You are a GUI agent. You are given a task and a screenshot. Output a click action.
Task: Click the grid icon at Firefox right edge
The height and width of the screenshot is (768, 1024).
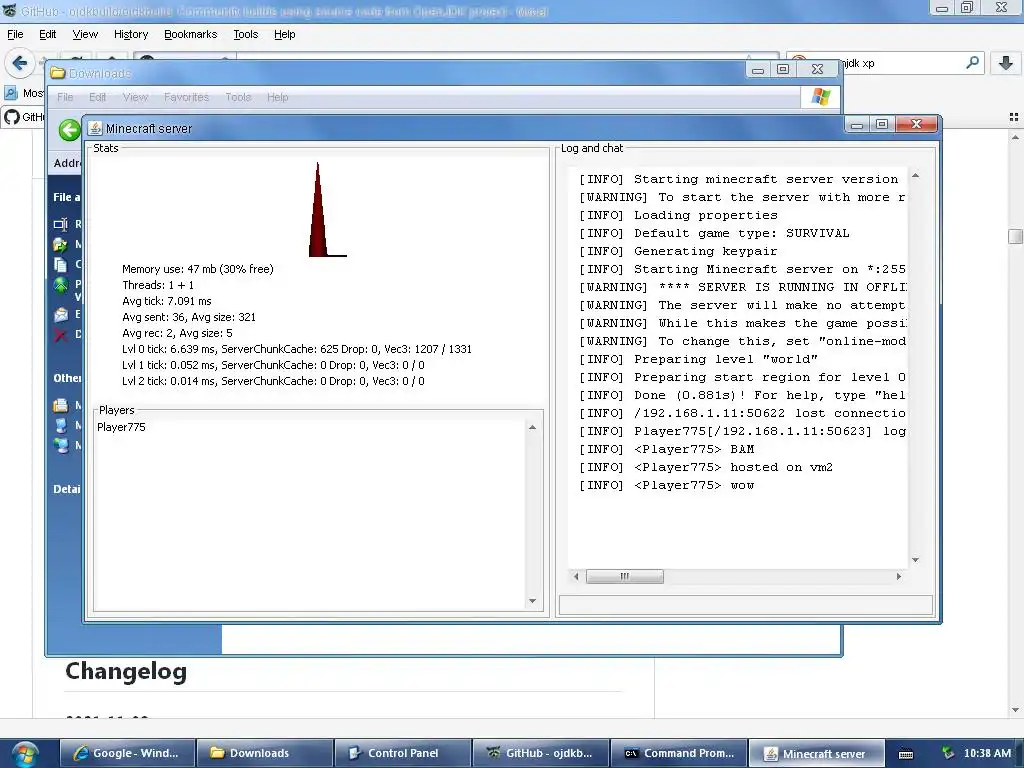point(1014,117)
